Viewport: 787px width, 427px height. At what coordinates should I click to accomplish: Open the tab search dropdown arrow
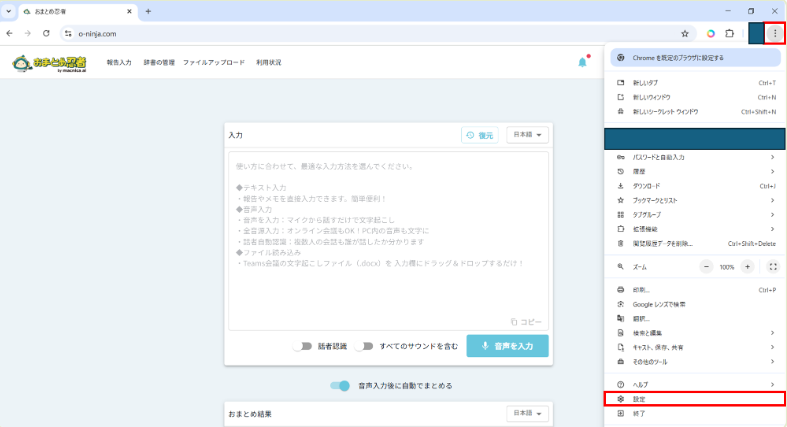[9, 11]
